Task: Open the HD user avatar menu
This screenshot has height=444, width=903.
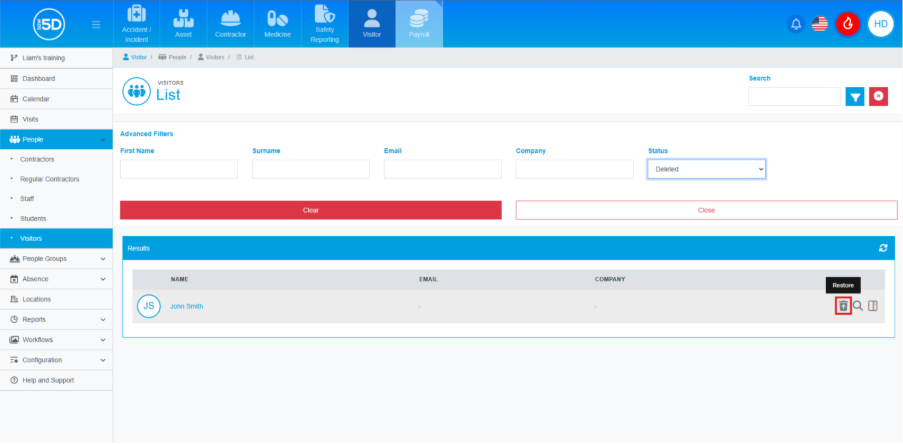Action: (880, 24)
